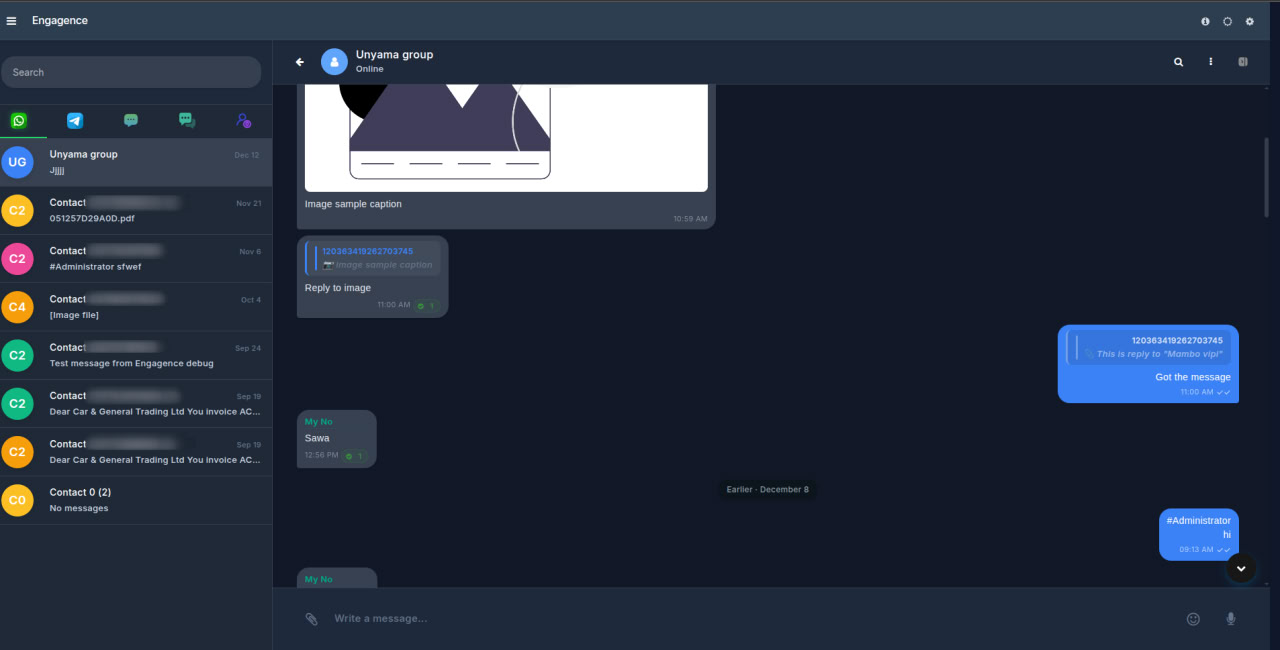Open application settings via the gear icon

[1249, 20]
